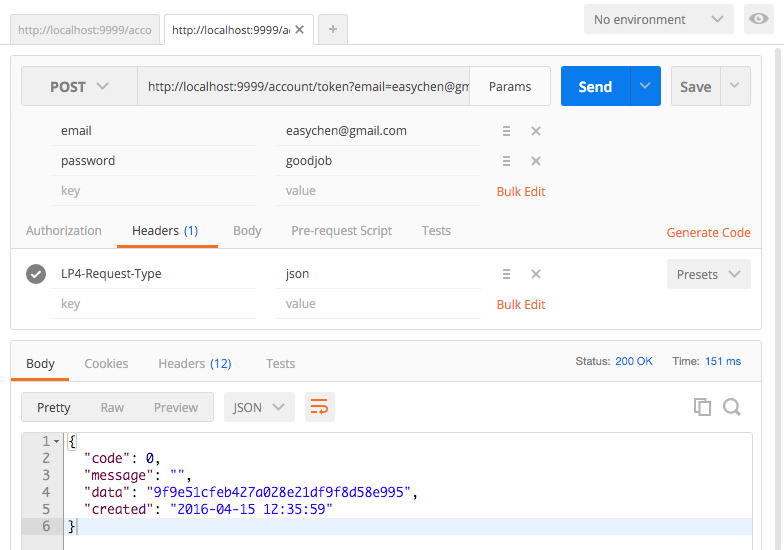This screenshot has height=550, width=784.
Task: Search within the response body
Action: 732,407
